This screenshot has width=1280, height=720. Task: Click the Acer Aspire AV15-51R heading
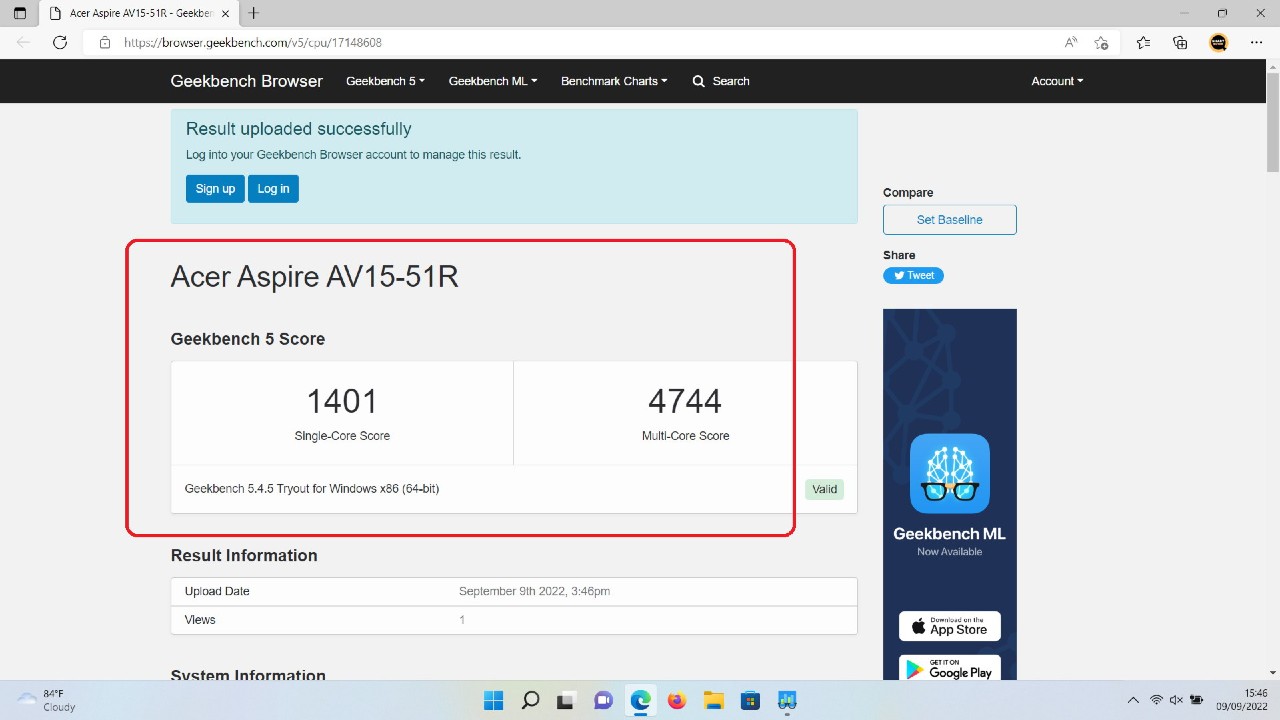click(314, 276)
